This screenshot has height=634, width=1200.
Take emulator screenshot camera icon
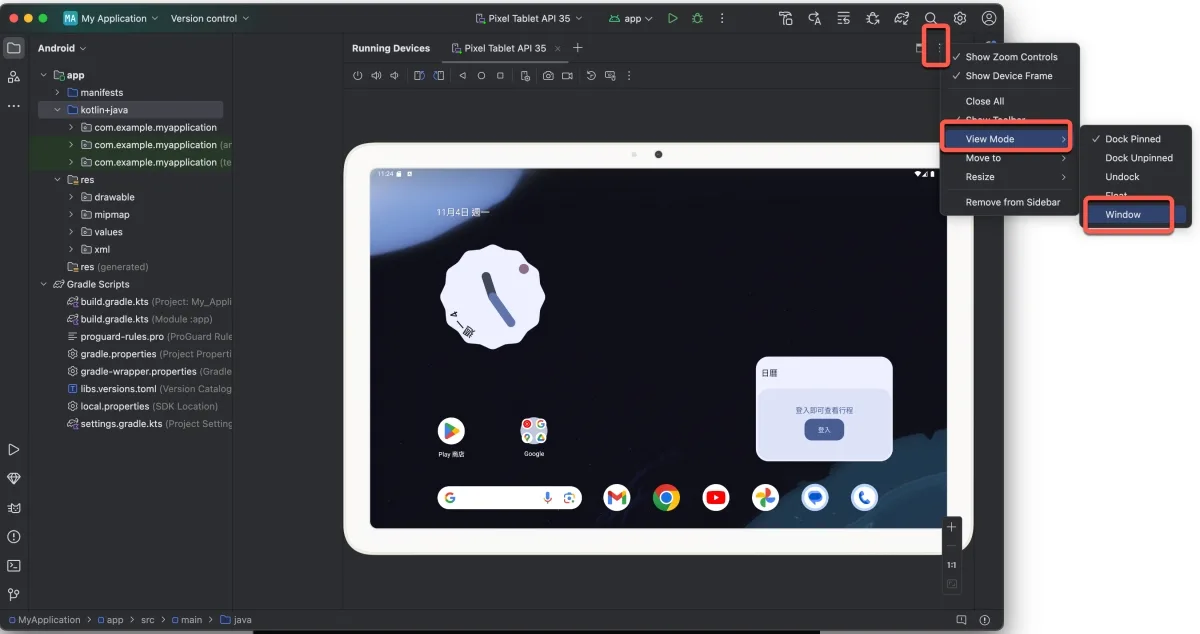[548, 75]
